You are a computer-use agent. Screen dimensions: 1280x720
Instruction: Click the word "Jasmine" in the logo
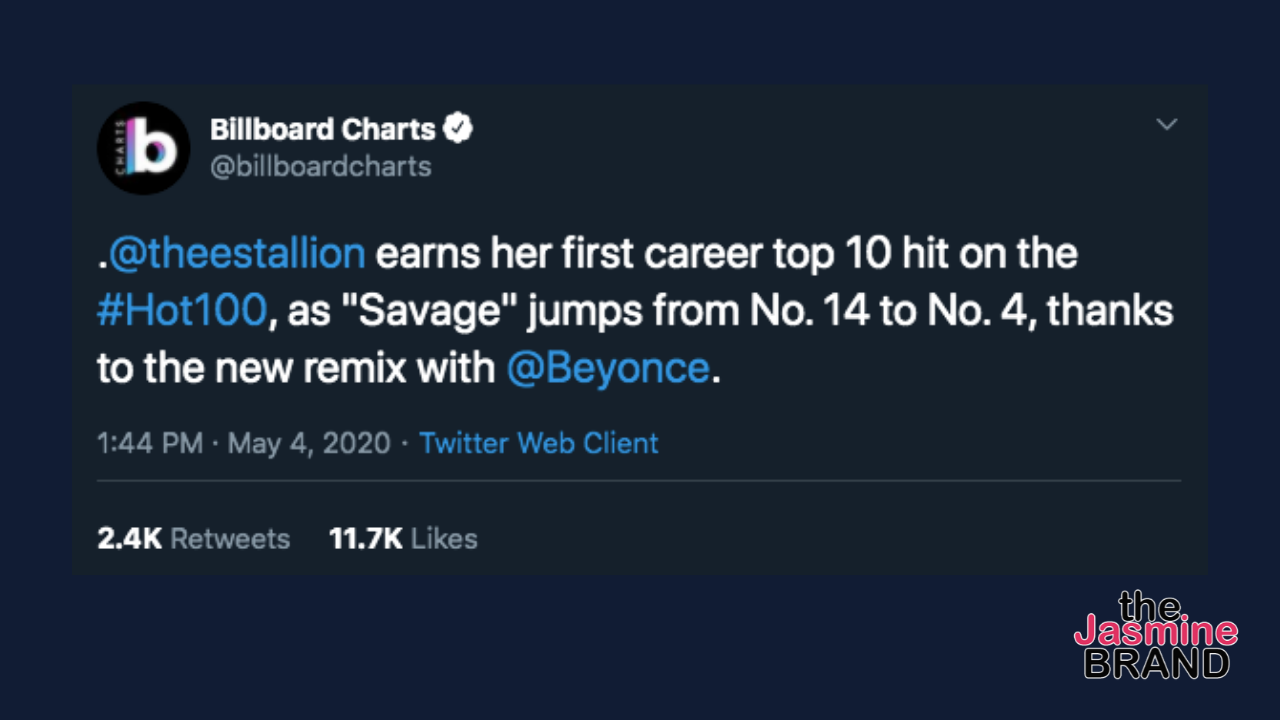pyautogui.click(x=1156, y=631)
